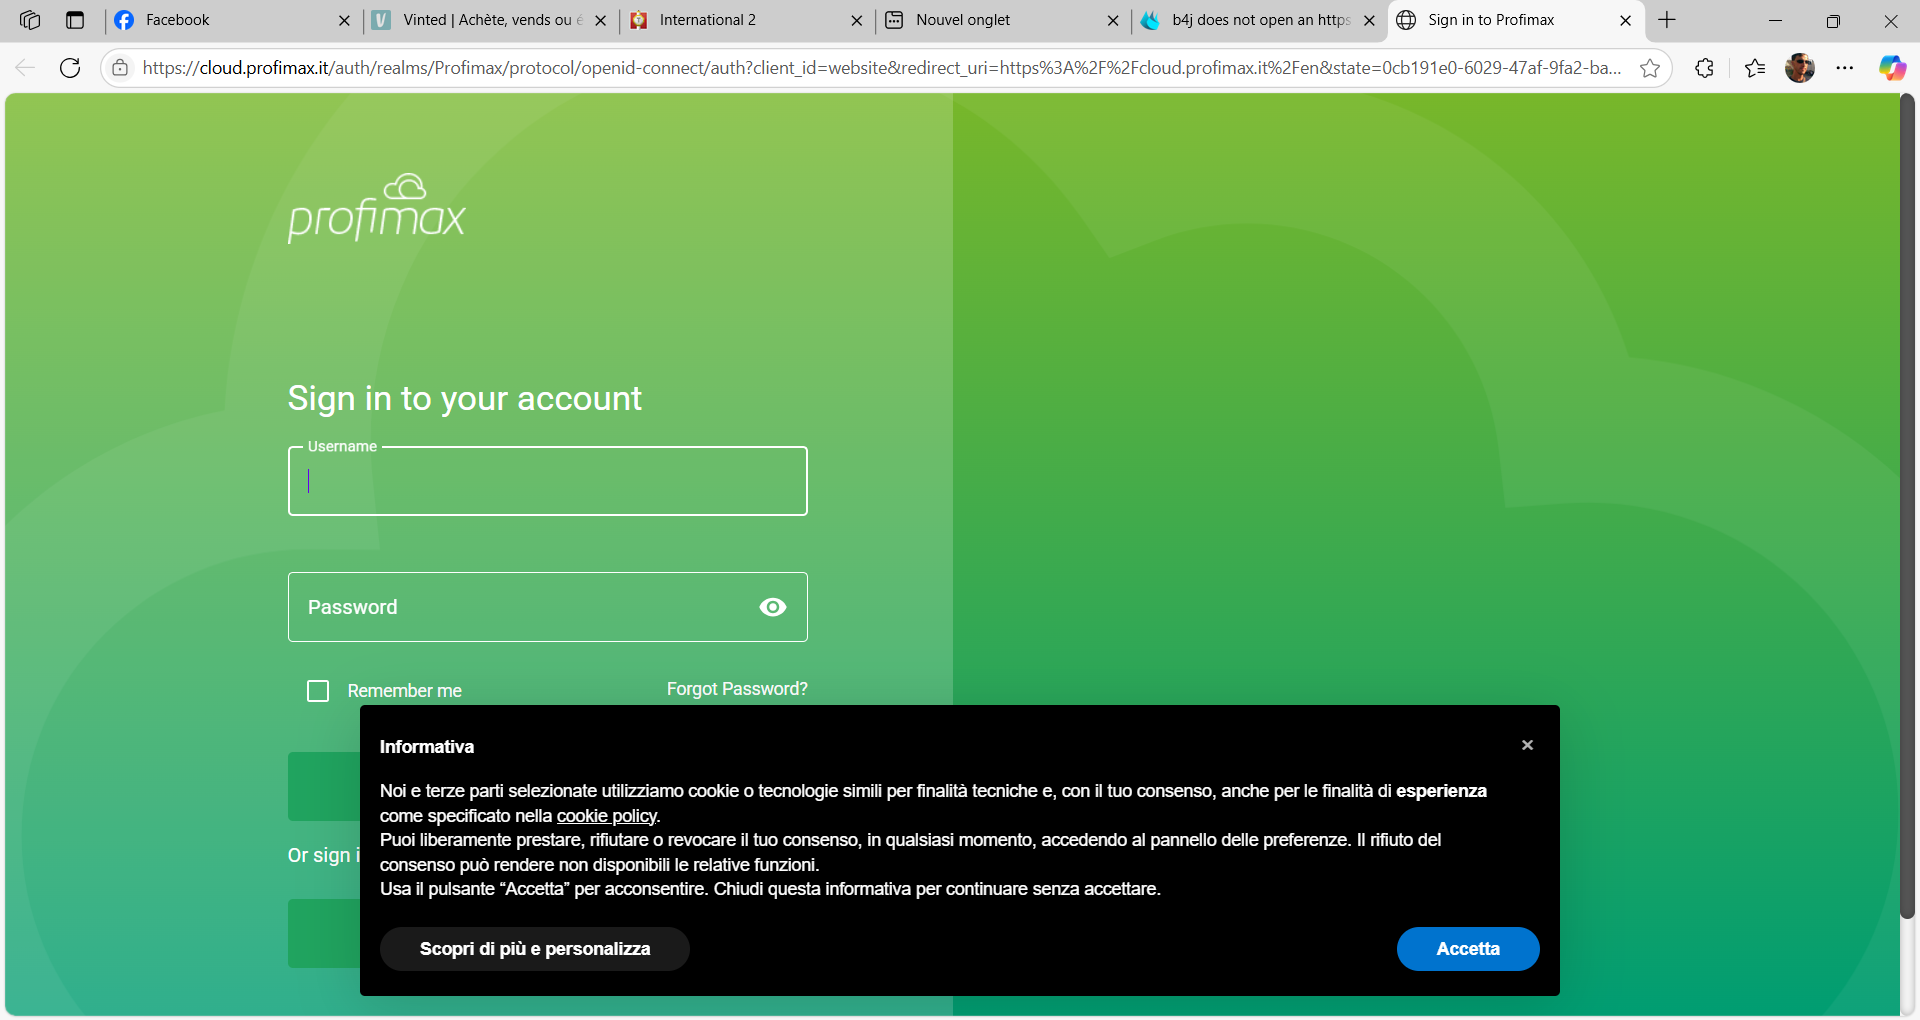Focus the Username input field

point(548,481)
